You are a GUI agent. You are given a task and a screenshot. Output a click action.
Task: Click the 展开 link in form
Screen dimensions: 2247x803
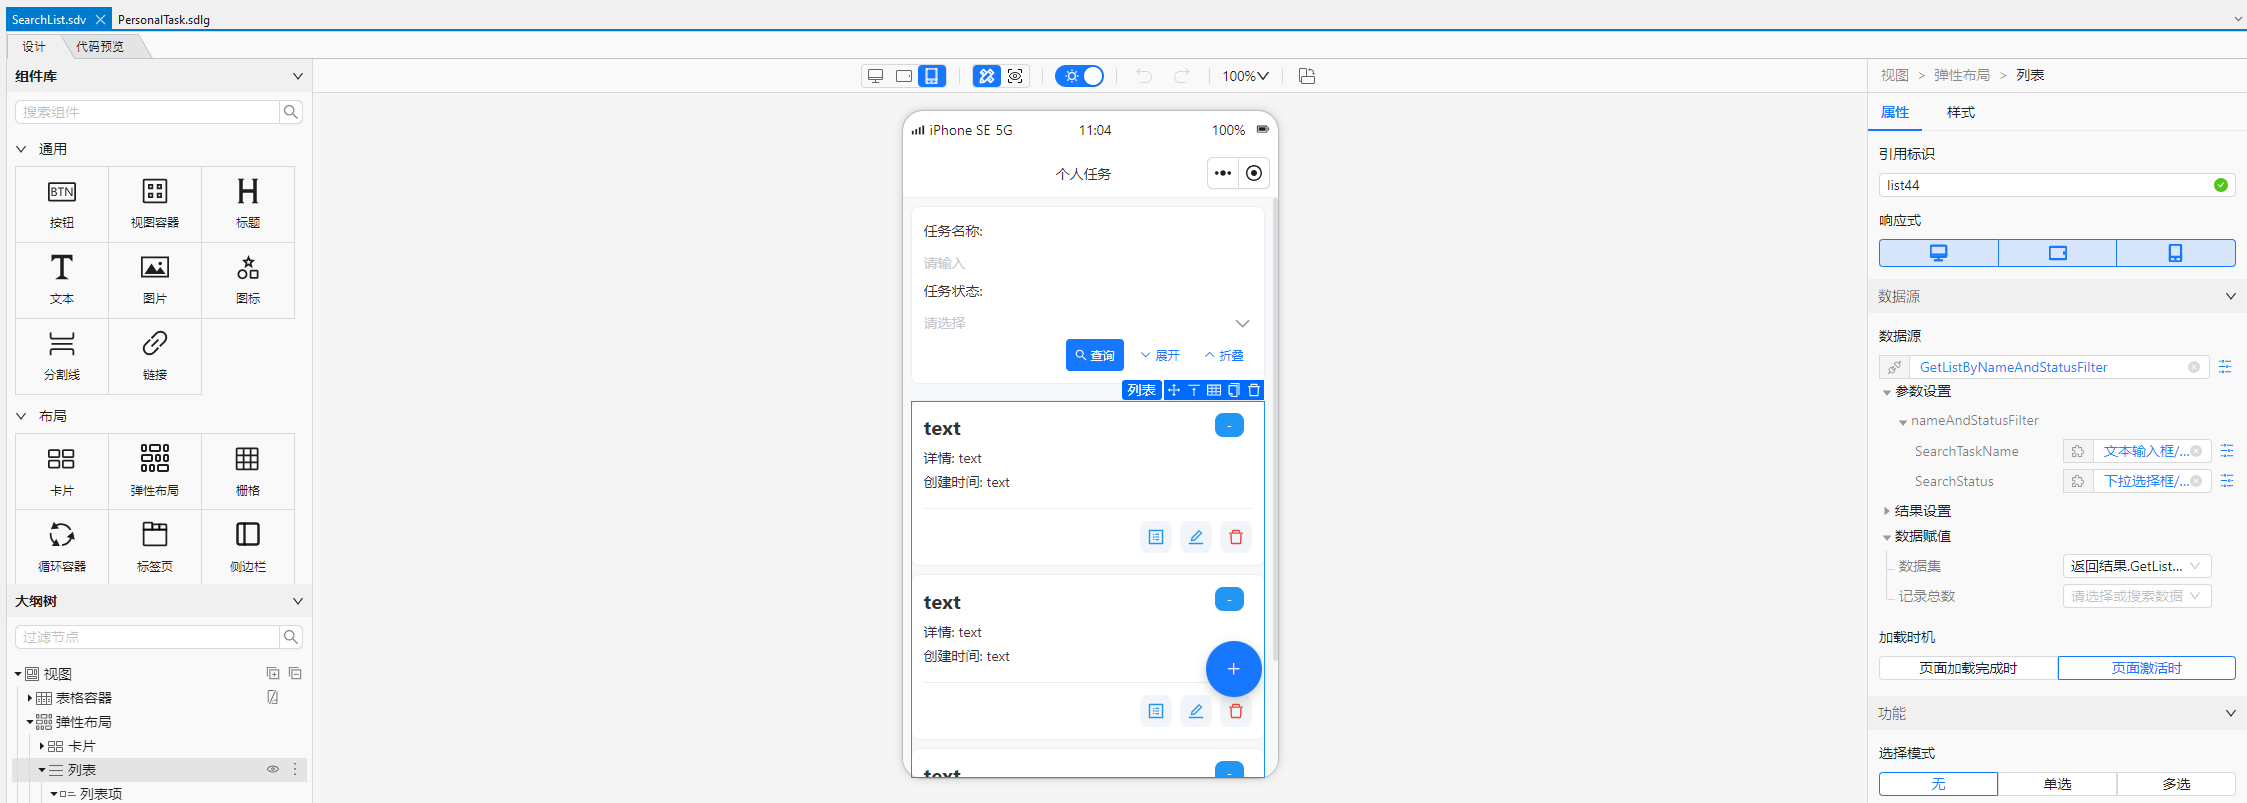click(1160, 355)
